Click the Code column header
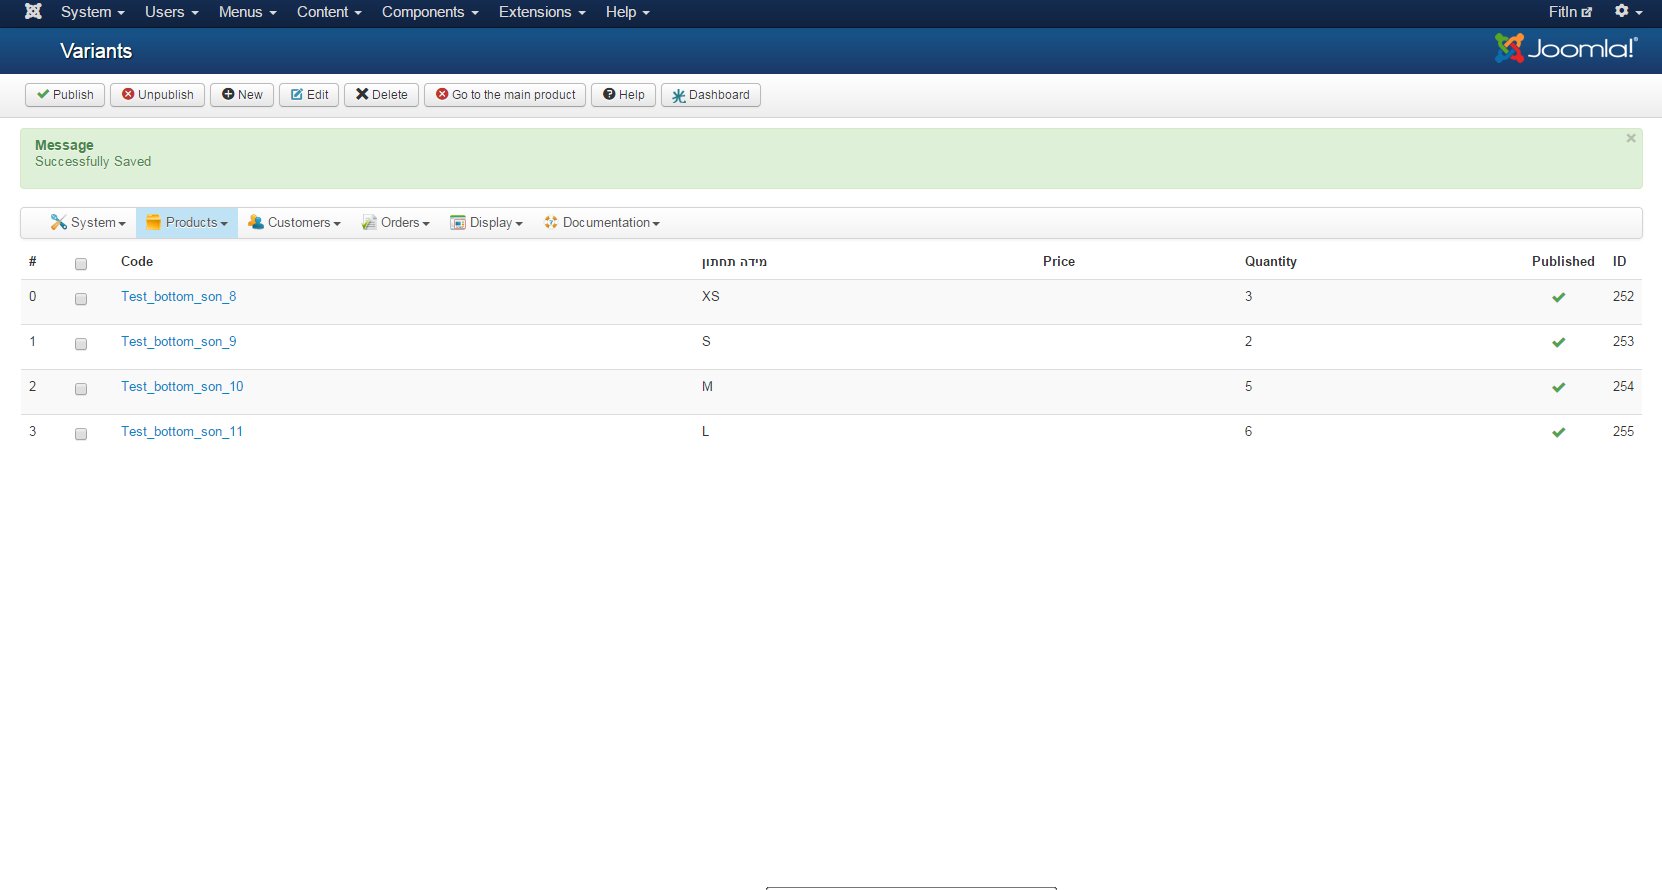The width and height of the screenshot is (1662, 890). [137, 262]
